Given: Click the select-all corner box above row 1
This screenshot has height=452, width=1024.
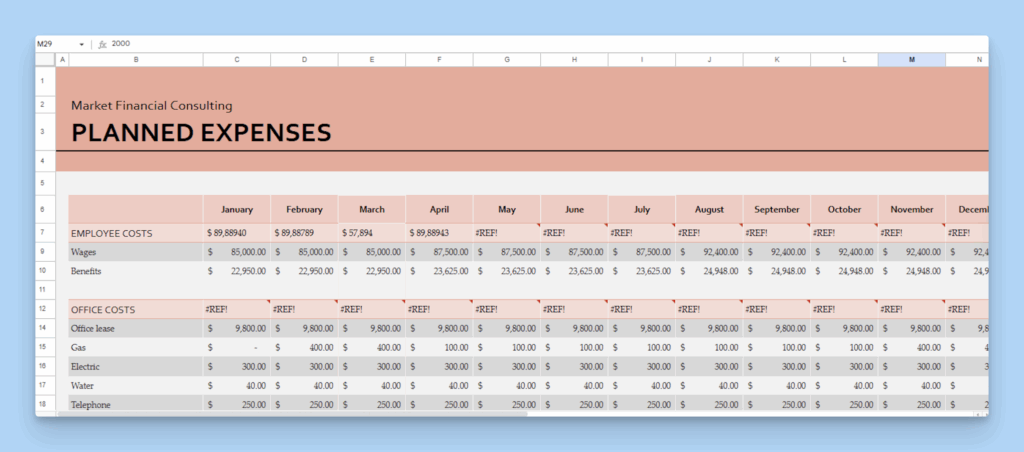Looking at the screenshot, I should [46, 60].
